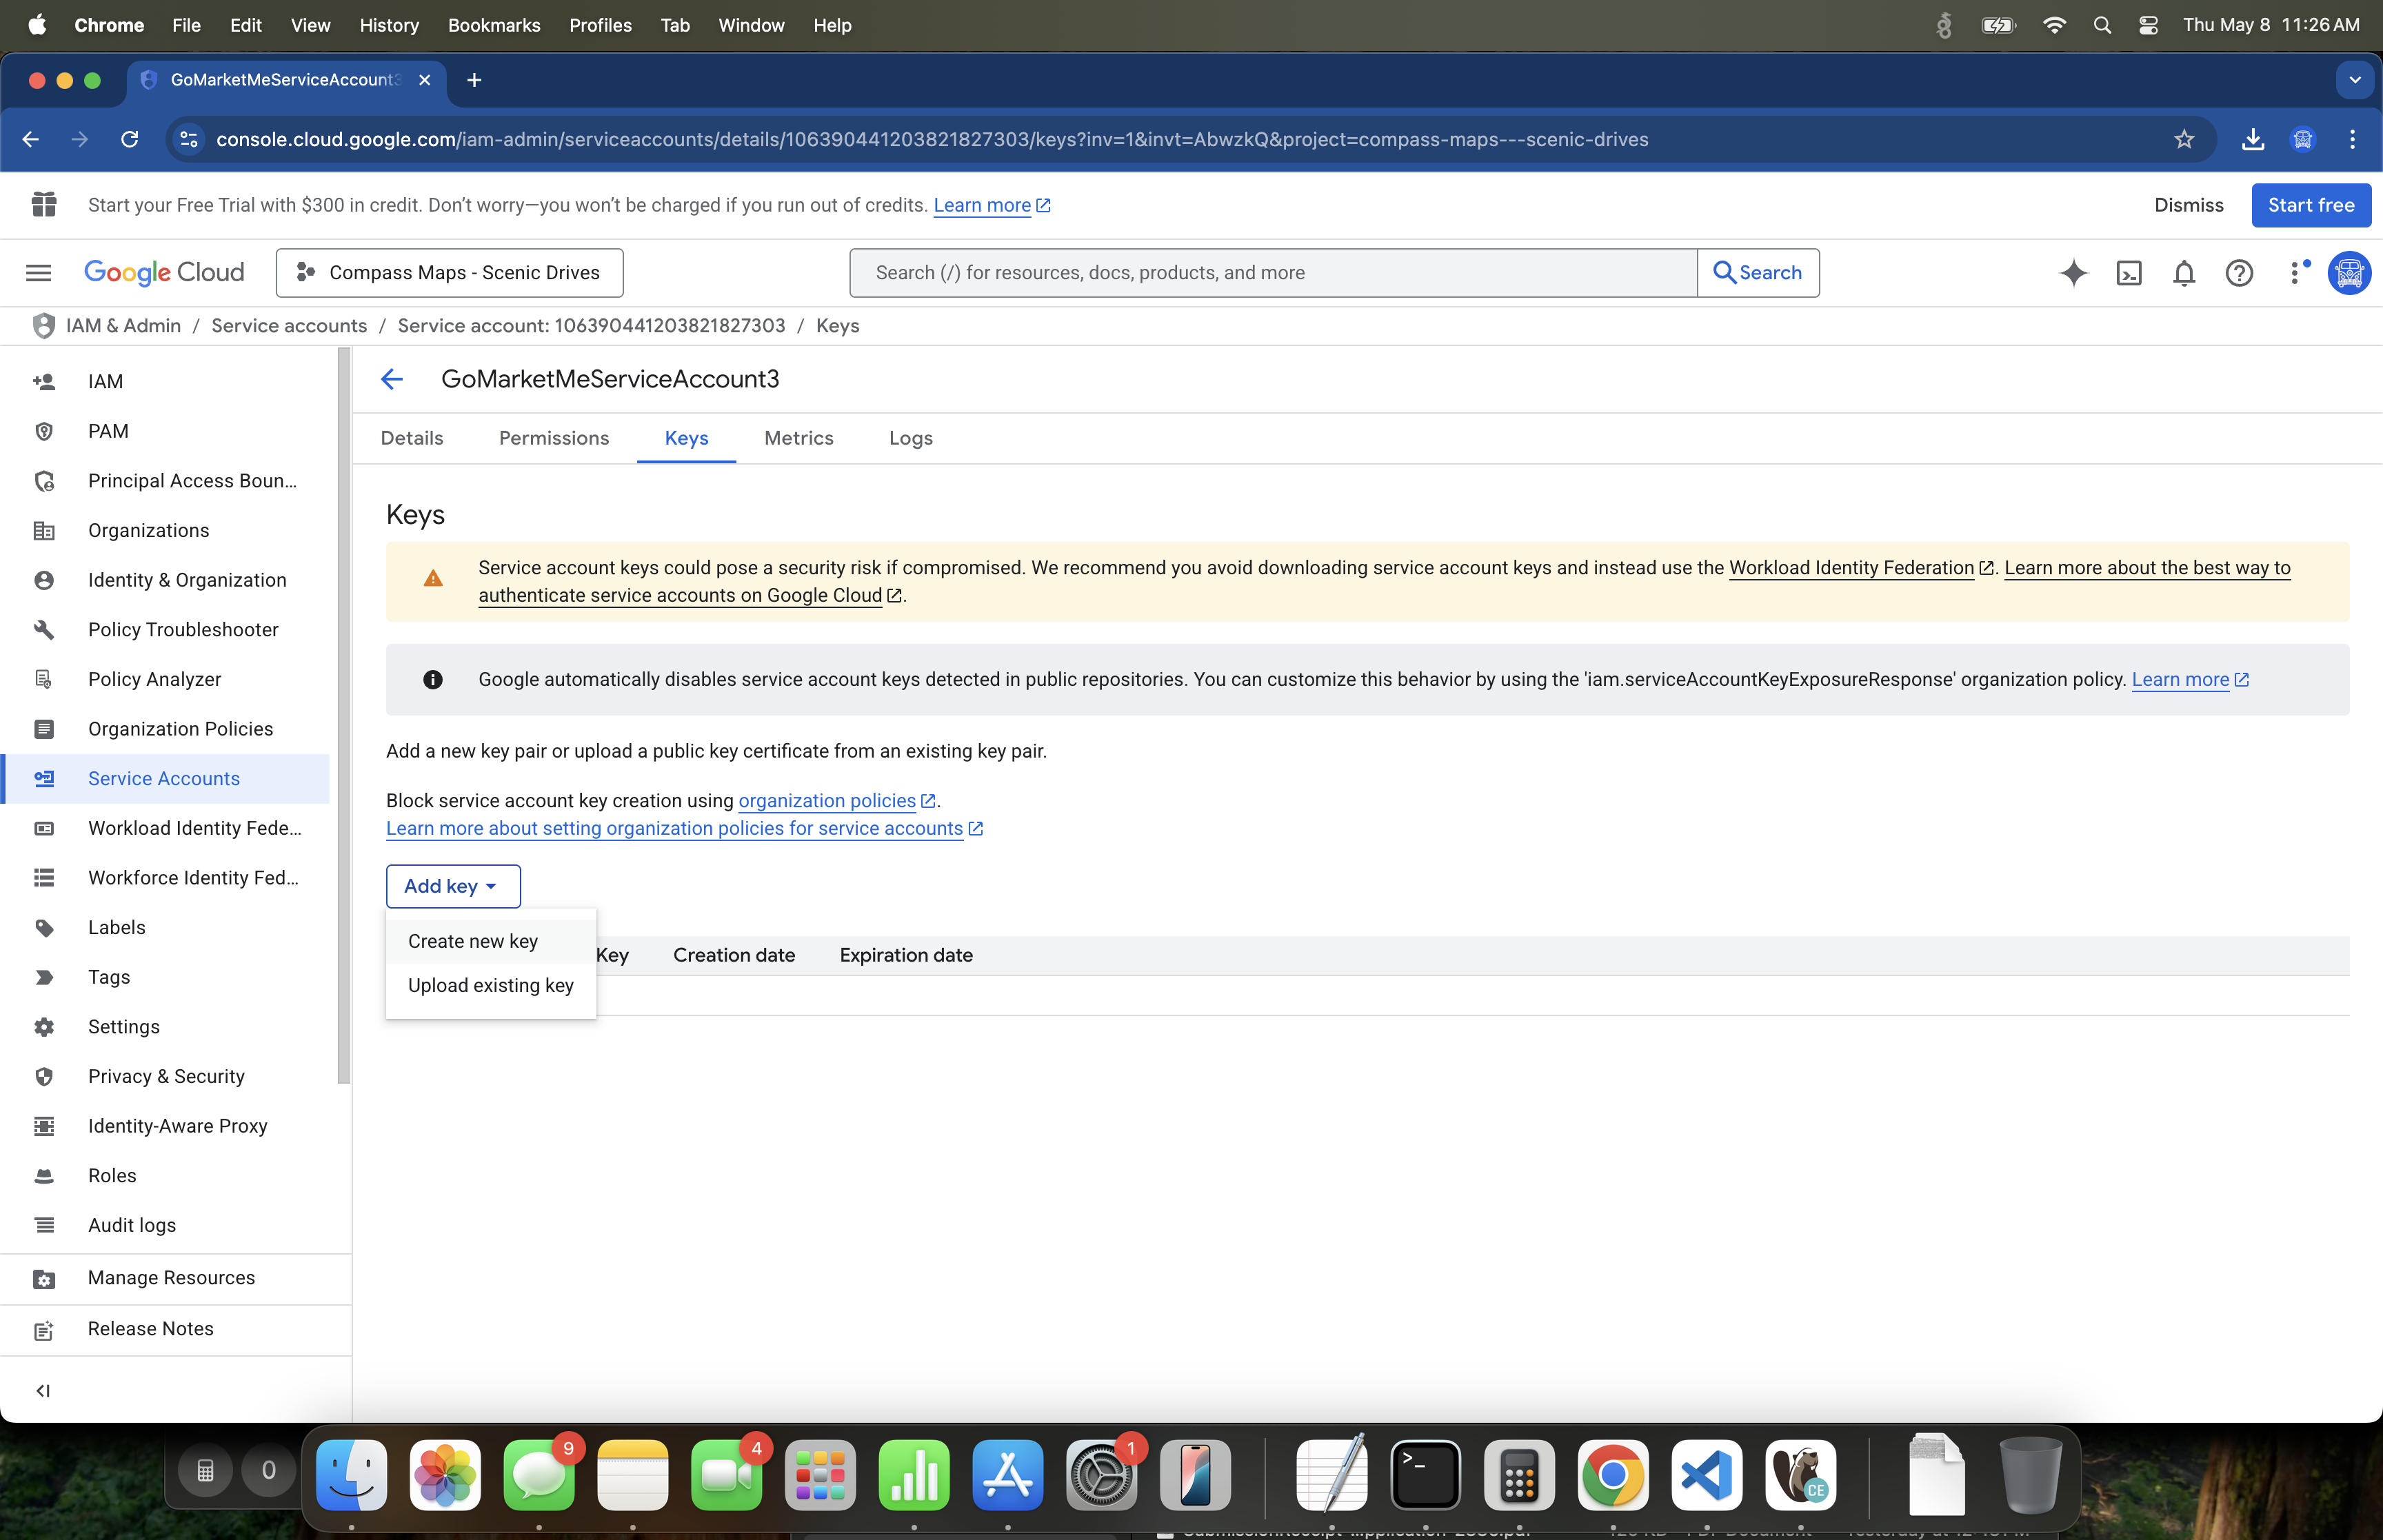Expand the Chrome tab search chevron
The width and height of the screenshot is (2383, 1540).
(2355, 80)
